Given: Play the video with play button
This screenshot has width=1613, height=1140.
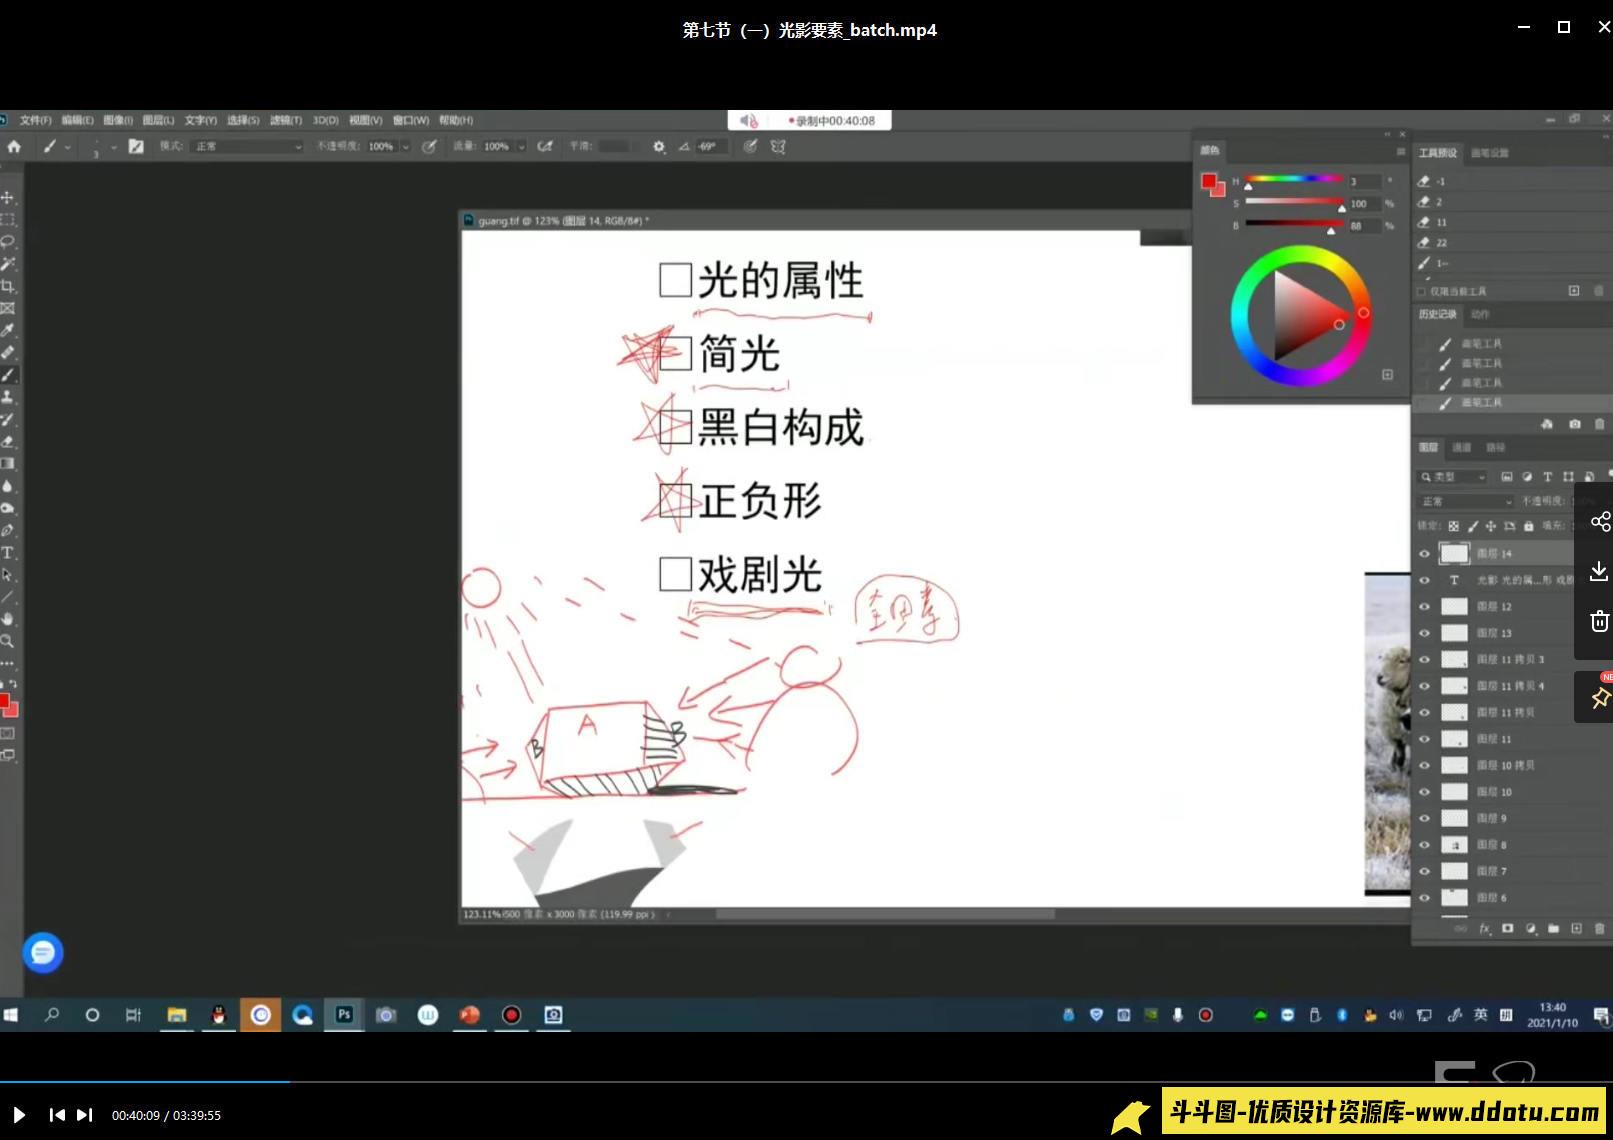Looking at the screenshot, I should click(18, 1115).
